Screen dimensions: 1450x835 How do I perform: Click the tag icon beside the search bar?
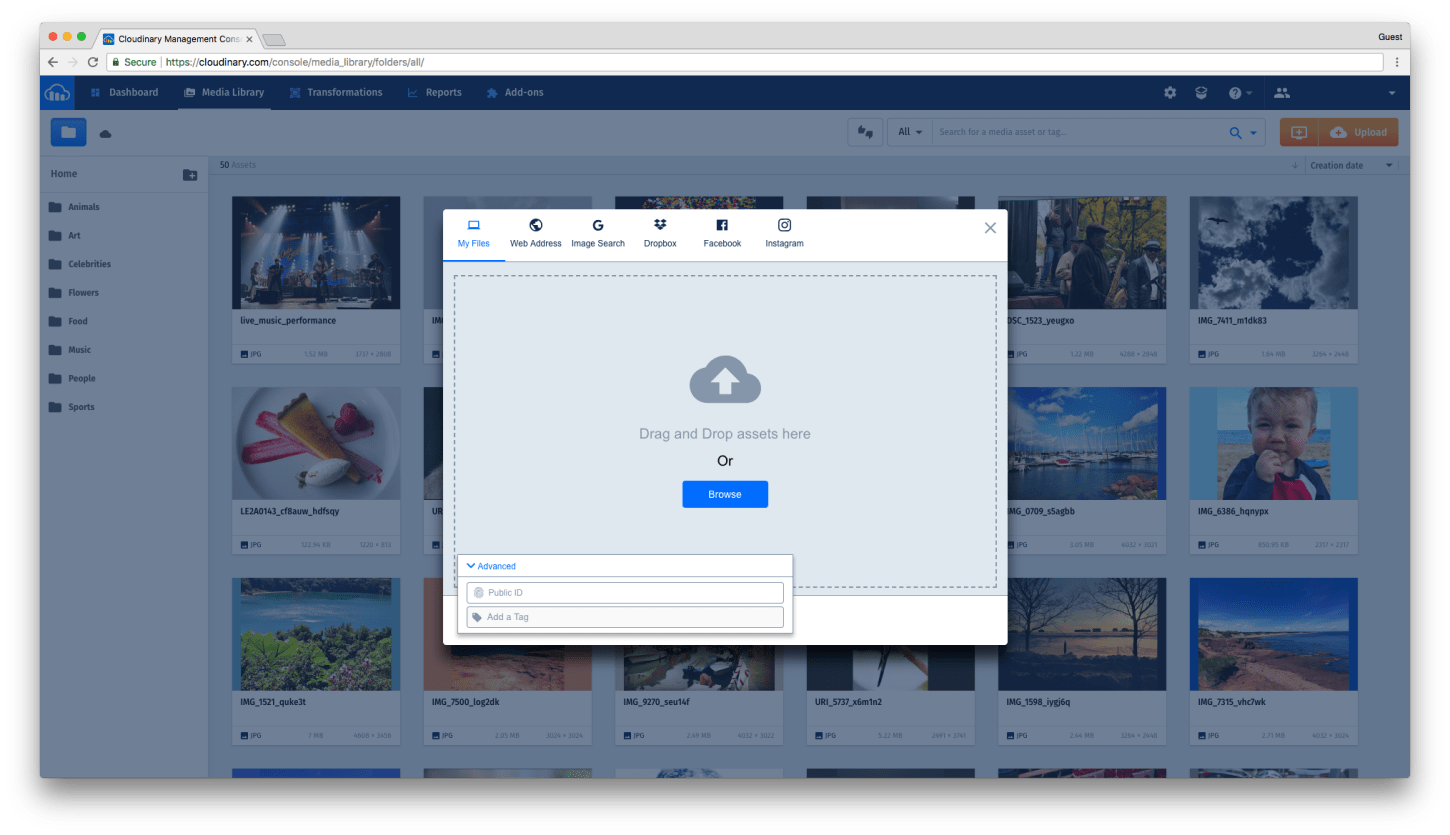[x=865, y=132]
